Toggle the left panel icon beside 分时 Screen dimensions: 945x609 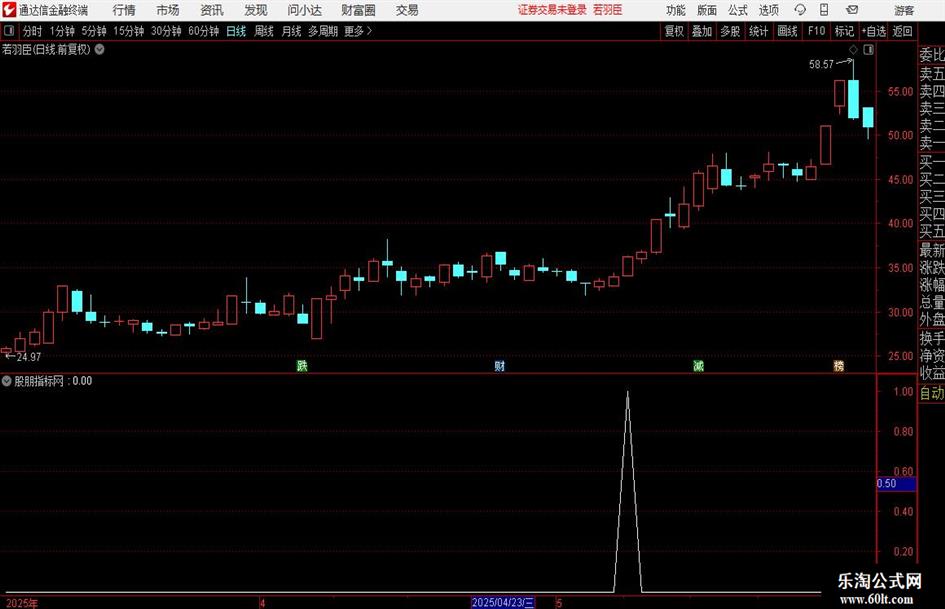click(x=9, y=31)
